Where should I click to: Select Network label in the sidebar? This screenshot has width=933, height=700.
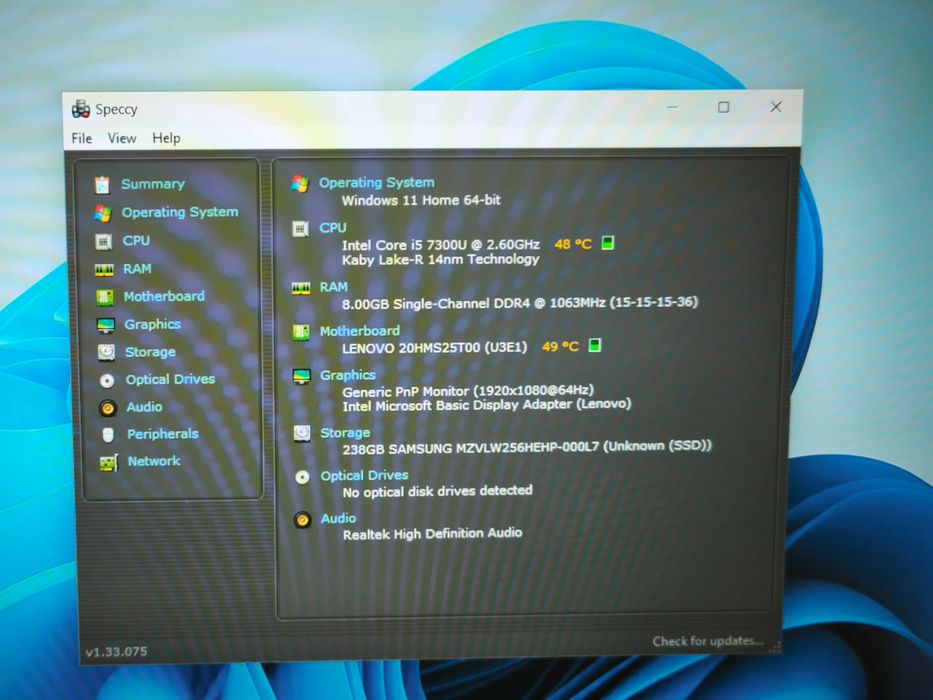(154, 461)
